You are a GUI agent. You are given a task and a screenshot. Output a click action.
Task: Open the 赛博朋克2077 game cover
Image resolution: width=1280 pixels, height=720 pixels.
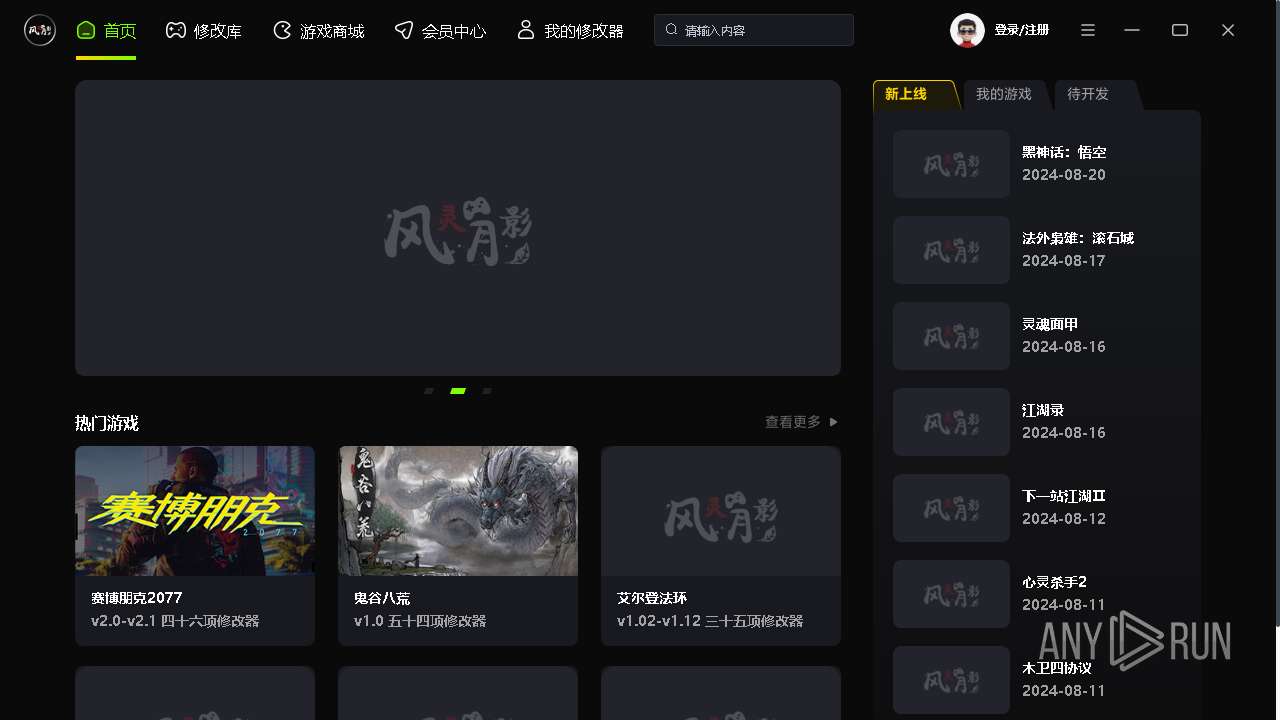(x=195, y=511)
